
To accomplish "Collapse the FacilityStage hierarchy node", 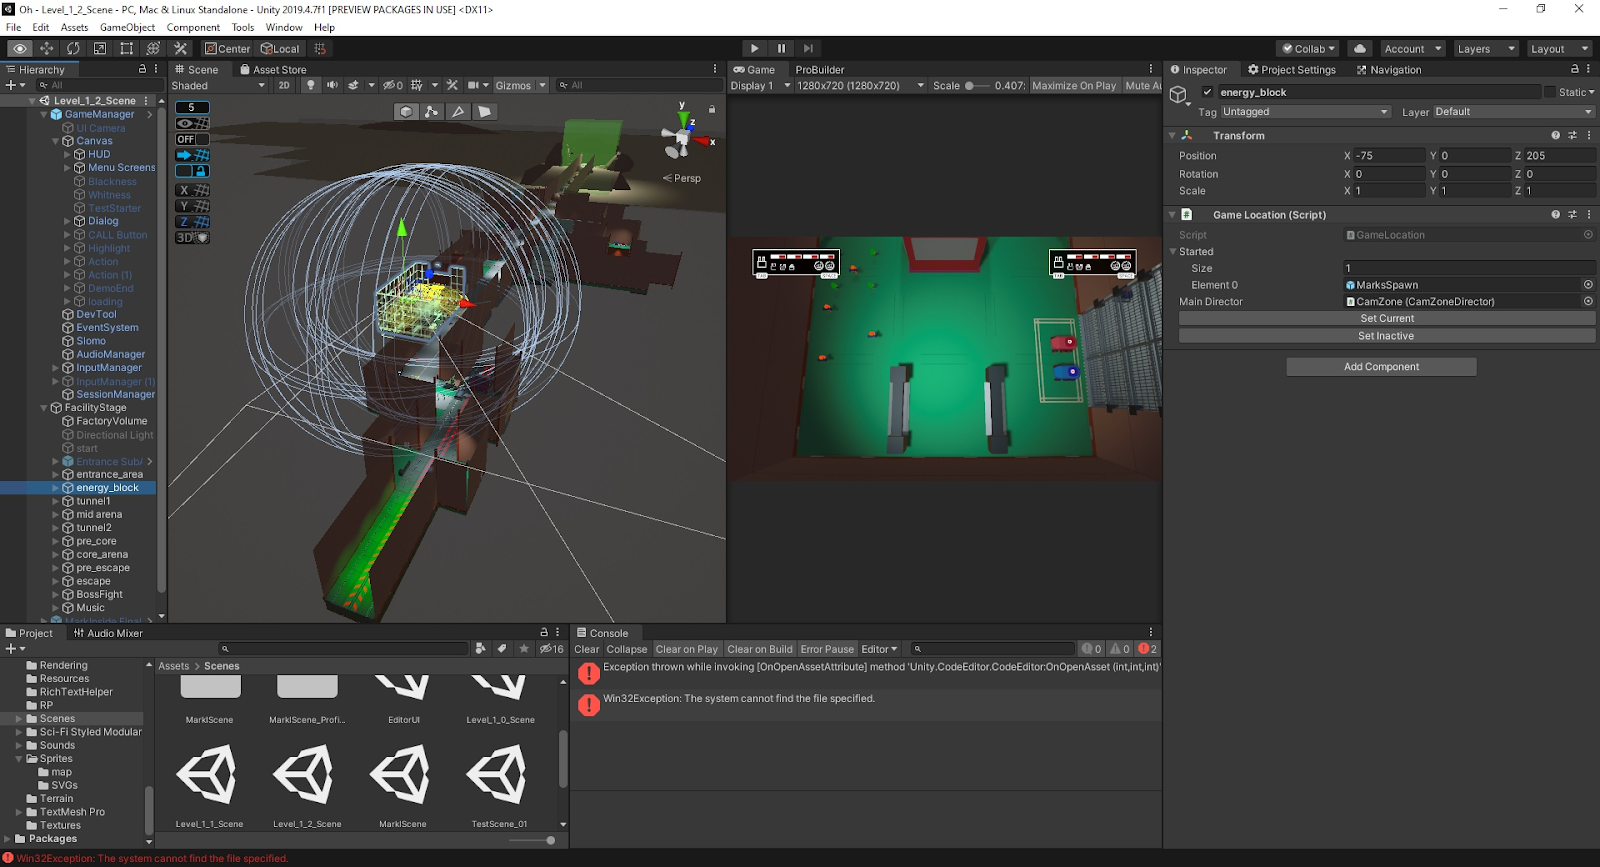I will point(44,408).
